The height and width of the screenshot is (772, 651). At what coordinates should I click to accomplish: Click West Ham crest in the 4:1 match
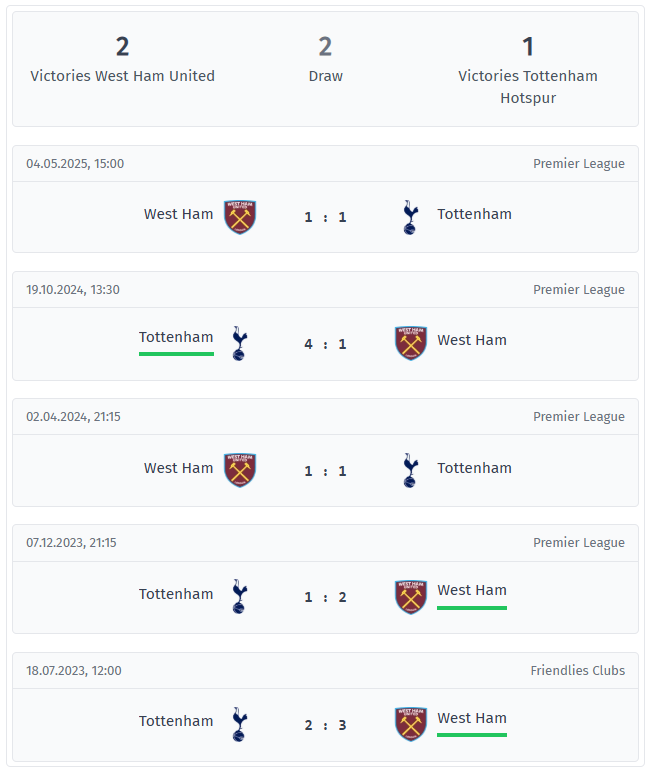[x=411, y=343]
